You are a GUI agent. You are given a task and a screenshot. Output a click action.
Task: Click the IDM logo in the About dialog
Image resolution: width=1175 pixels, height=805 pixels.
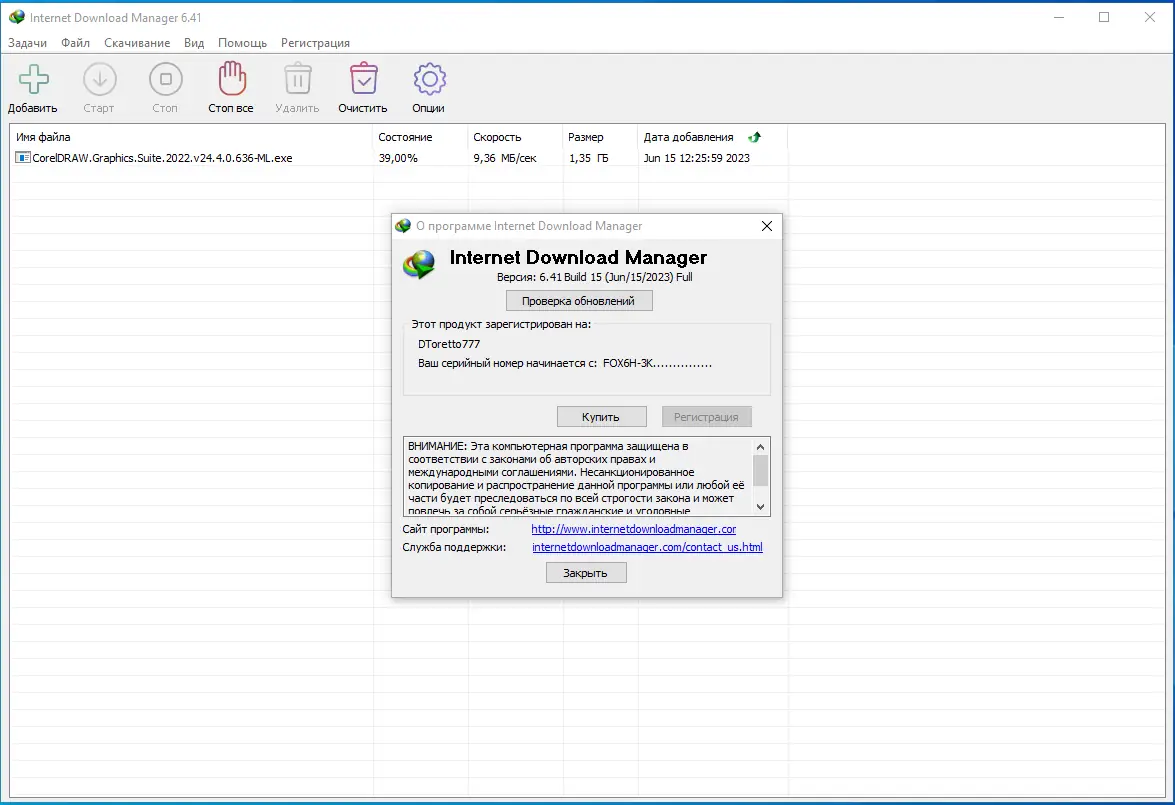tap(419, 264)
